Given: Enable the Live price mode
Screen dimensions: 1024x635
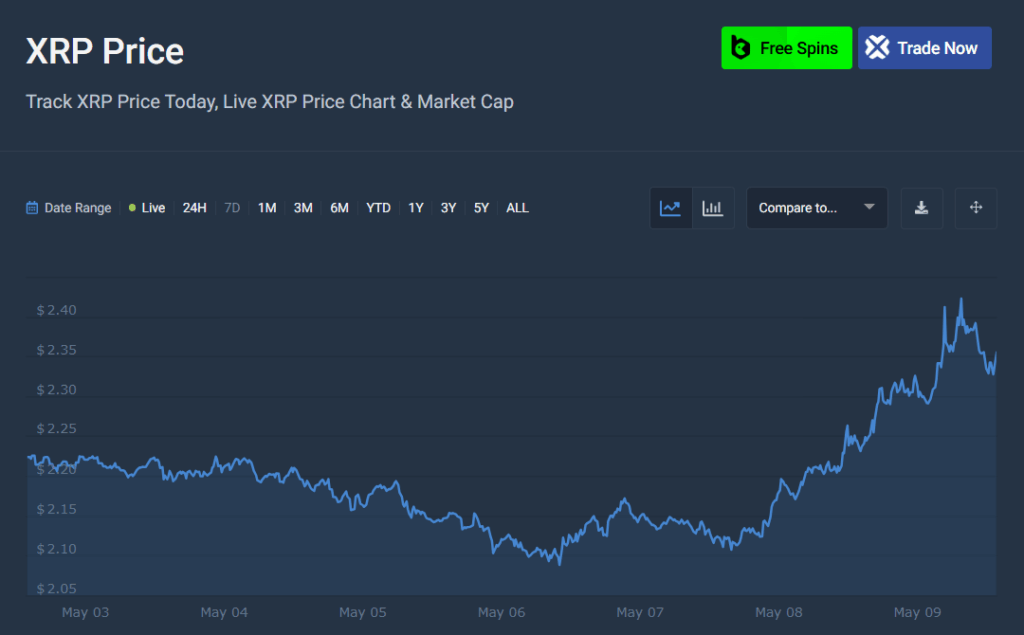Looking at the screenshot, I should (147, 208).
